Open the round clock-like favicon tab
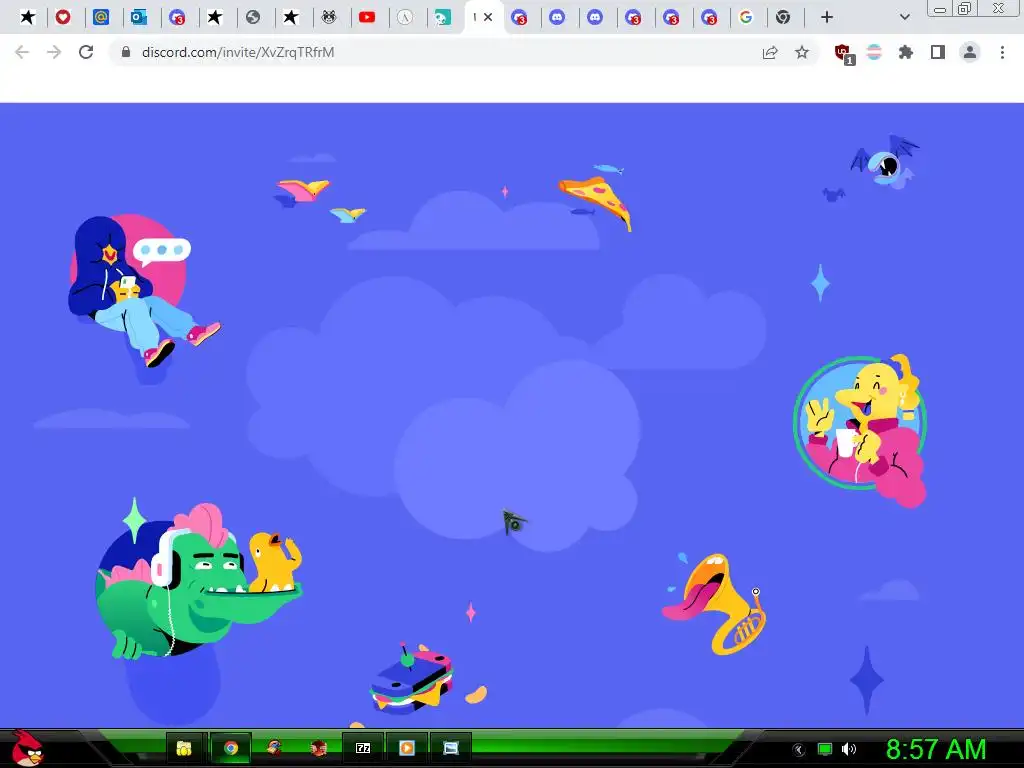This screenshot has width=1024, height=768. click(x=405, y=17)
